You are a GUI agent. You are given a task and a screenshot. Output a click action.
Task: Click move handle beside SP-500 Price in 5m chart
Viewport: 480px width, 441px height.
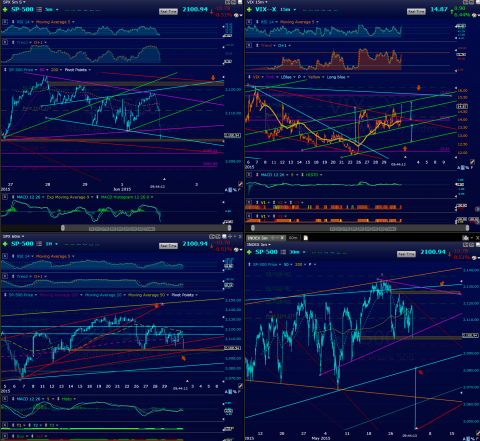coord(5,70)
